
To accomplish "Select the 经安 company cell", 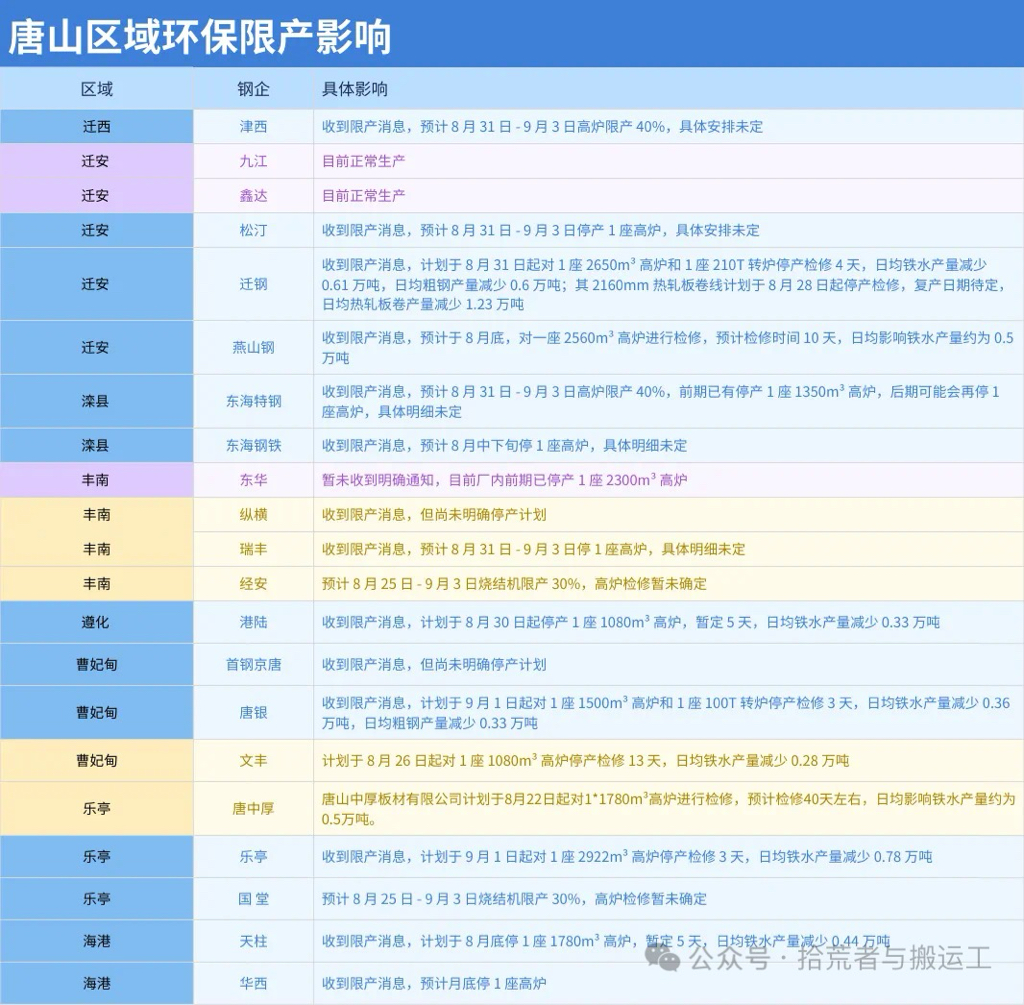I will point(253,584).
